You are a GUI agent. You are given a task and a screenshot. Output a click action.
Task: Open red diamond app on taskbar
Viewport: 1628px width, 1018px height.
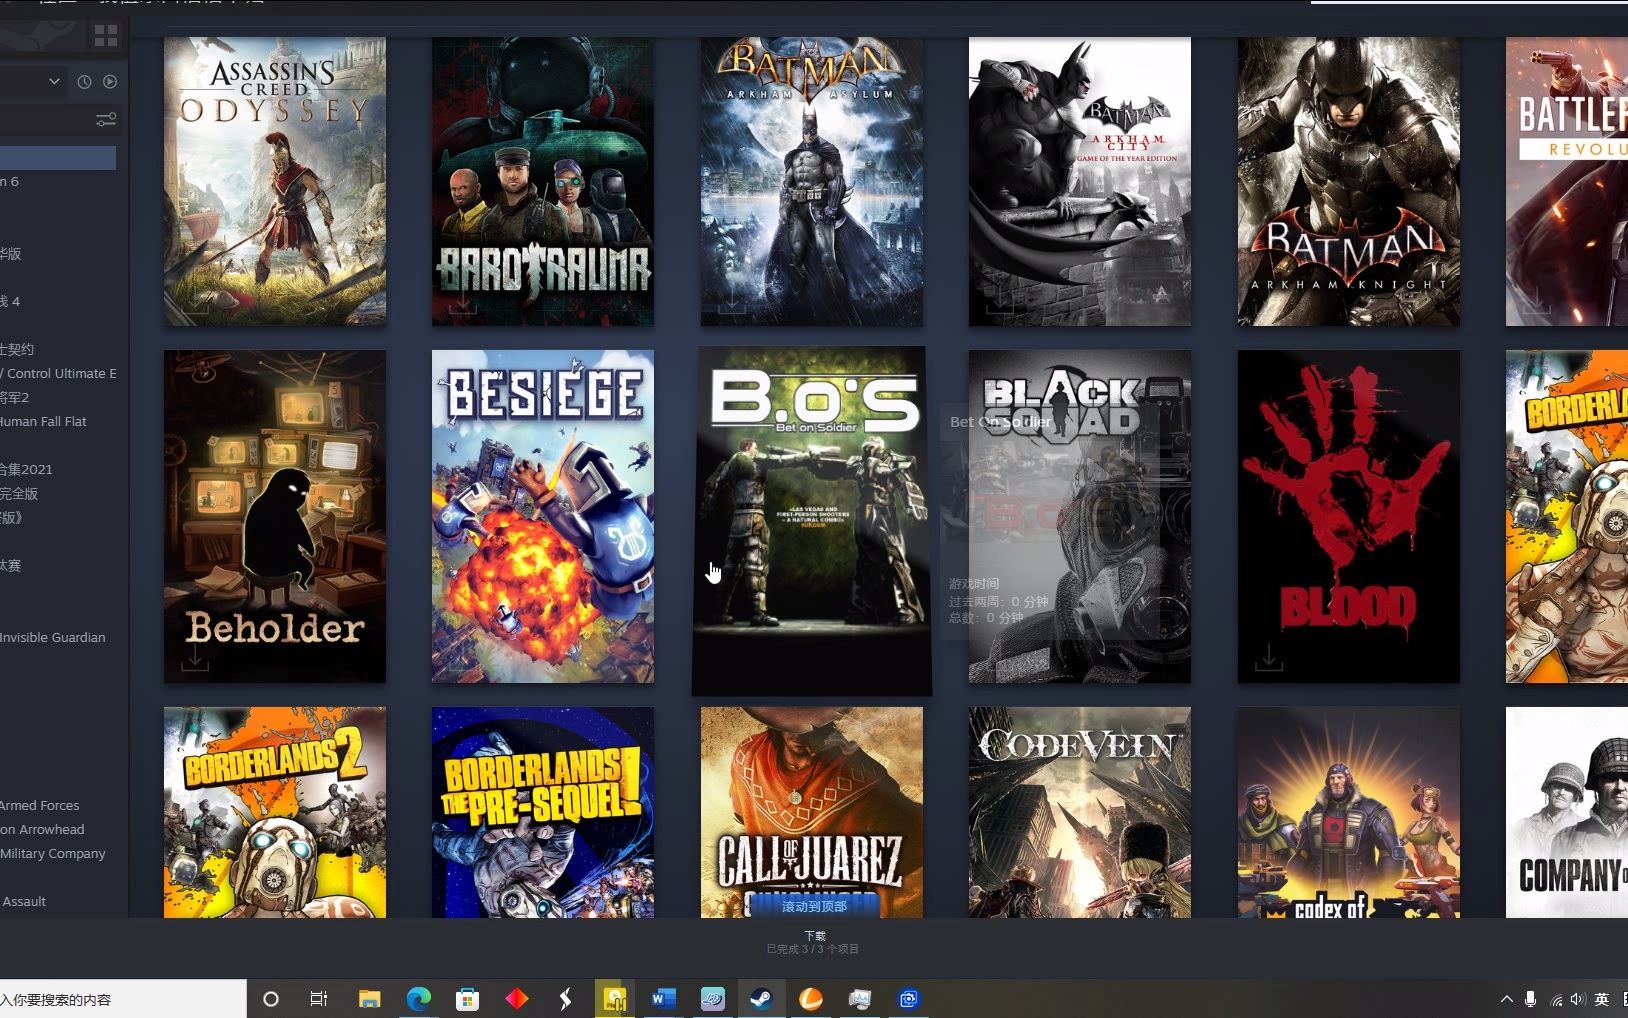point(516,999)
